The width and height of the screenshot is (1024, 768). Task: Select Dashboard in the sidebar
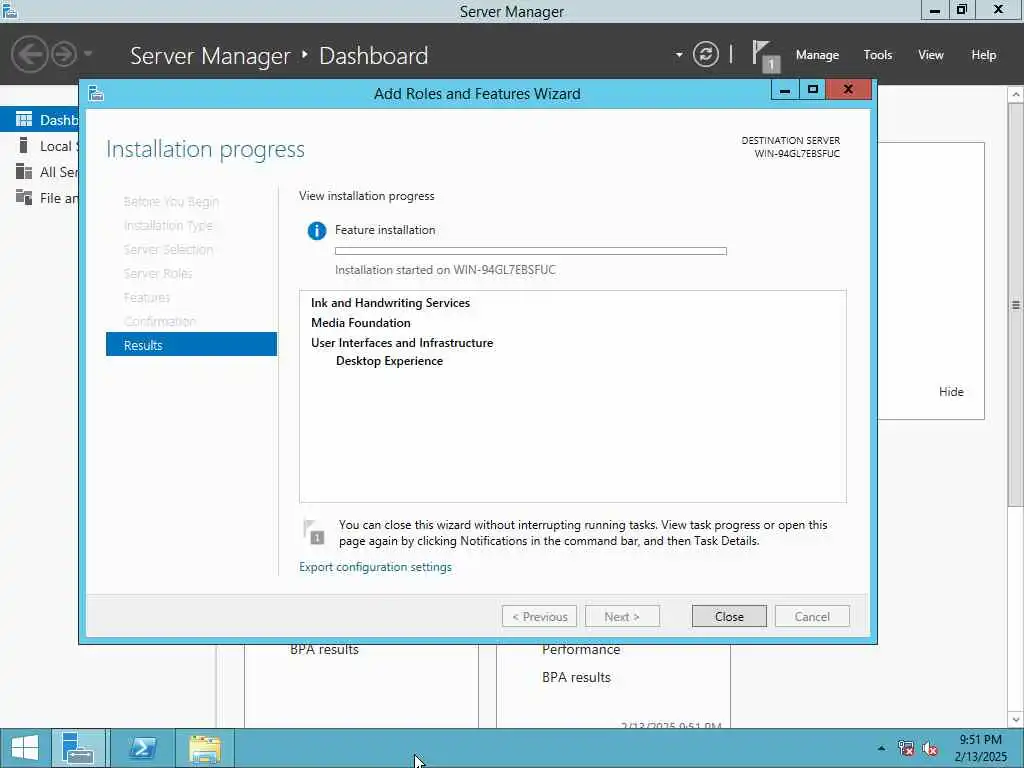pos(39,120)
